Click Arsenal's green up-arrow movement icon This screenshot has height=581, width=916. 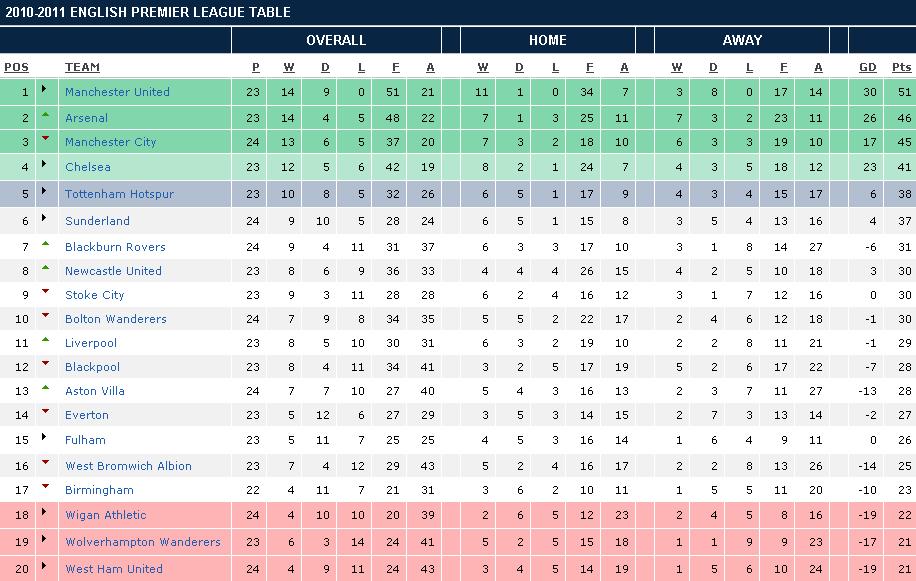coord(46,115)
